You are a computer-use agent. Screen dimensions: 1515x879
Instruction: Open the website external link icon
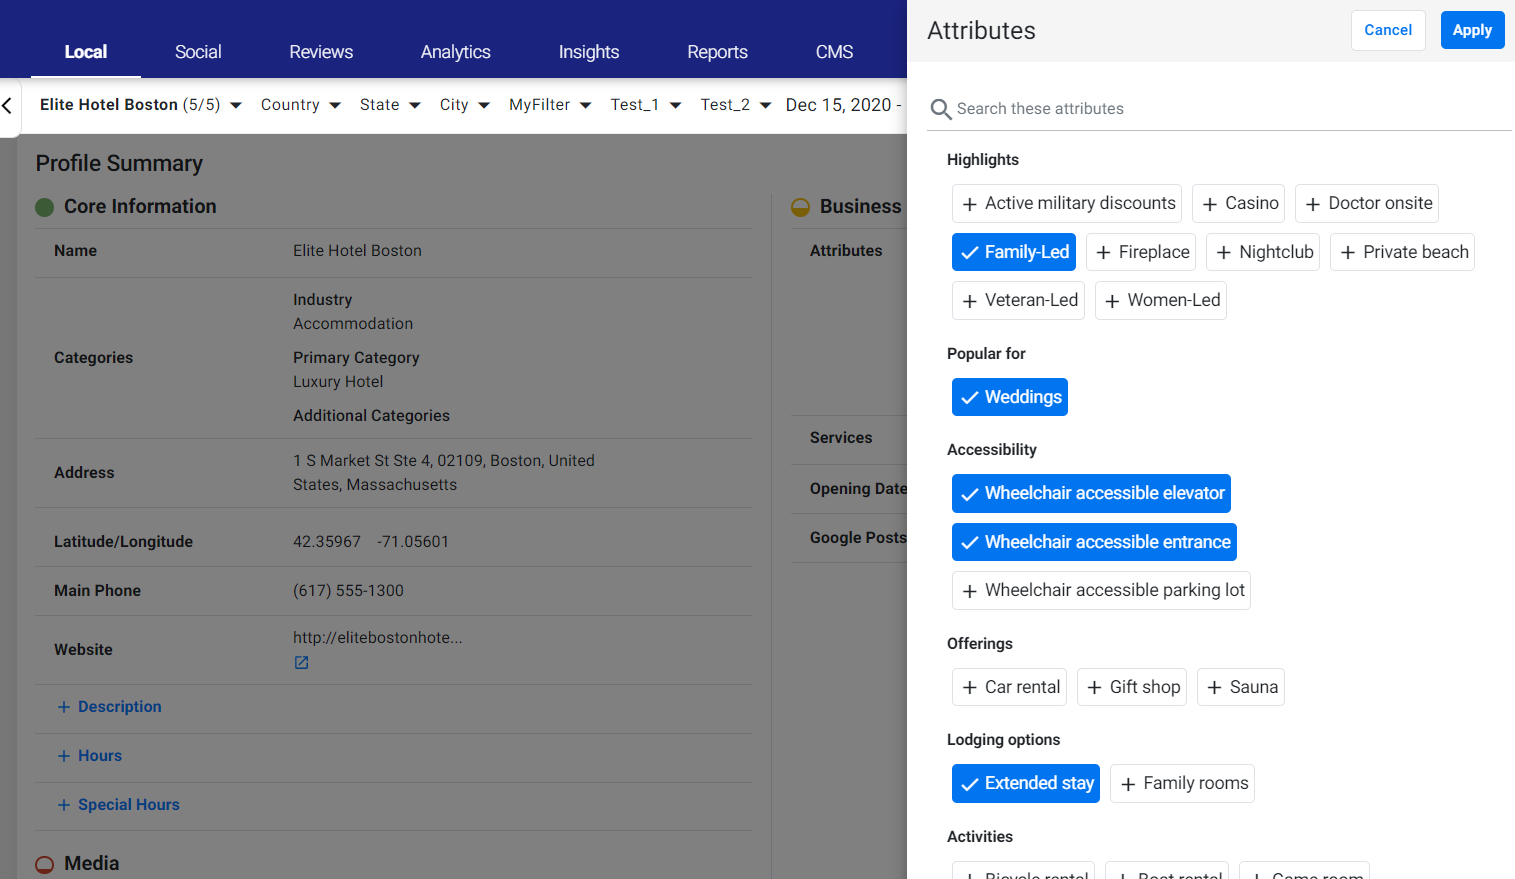pos(301,663)
